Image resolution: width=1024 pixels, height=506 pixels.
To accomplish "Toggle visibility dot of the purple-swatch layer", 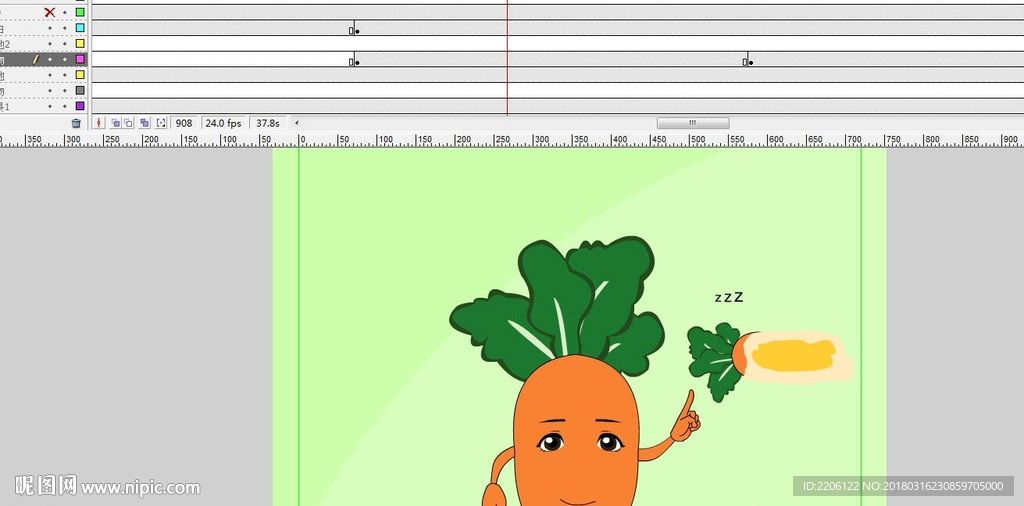I will [50, 106].
